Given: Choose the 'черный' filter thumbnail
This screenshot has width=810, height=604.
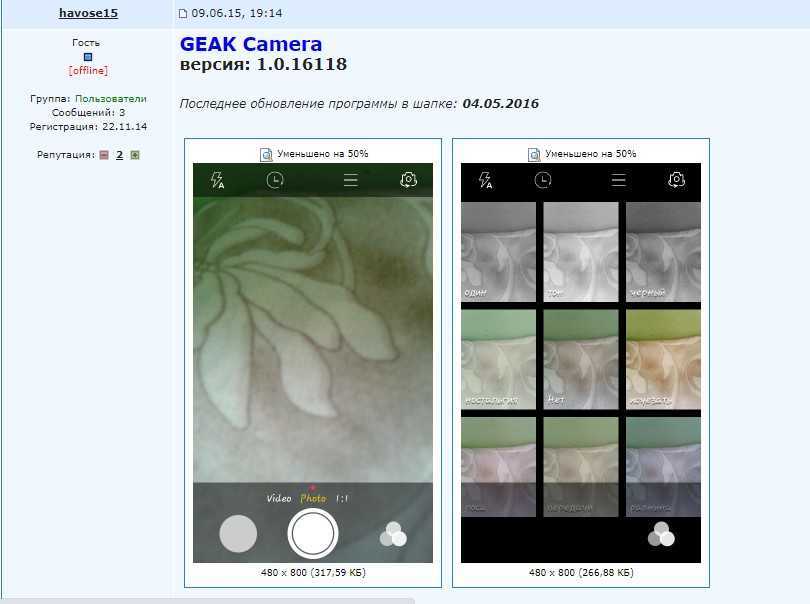Looking at the screenshot, I should (662, 252).
